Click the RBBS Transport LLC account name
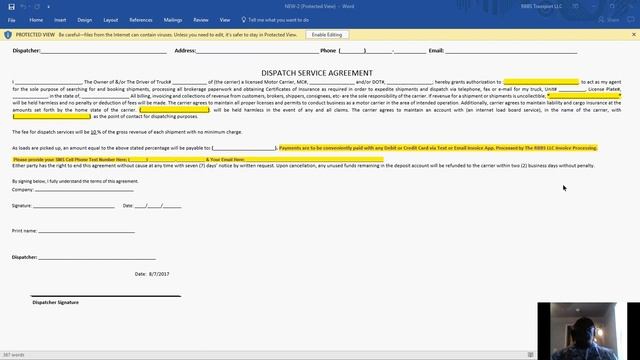Screen dimensions: 640x360 [541, 7]
